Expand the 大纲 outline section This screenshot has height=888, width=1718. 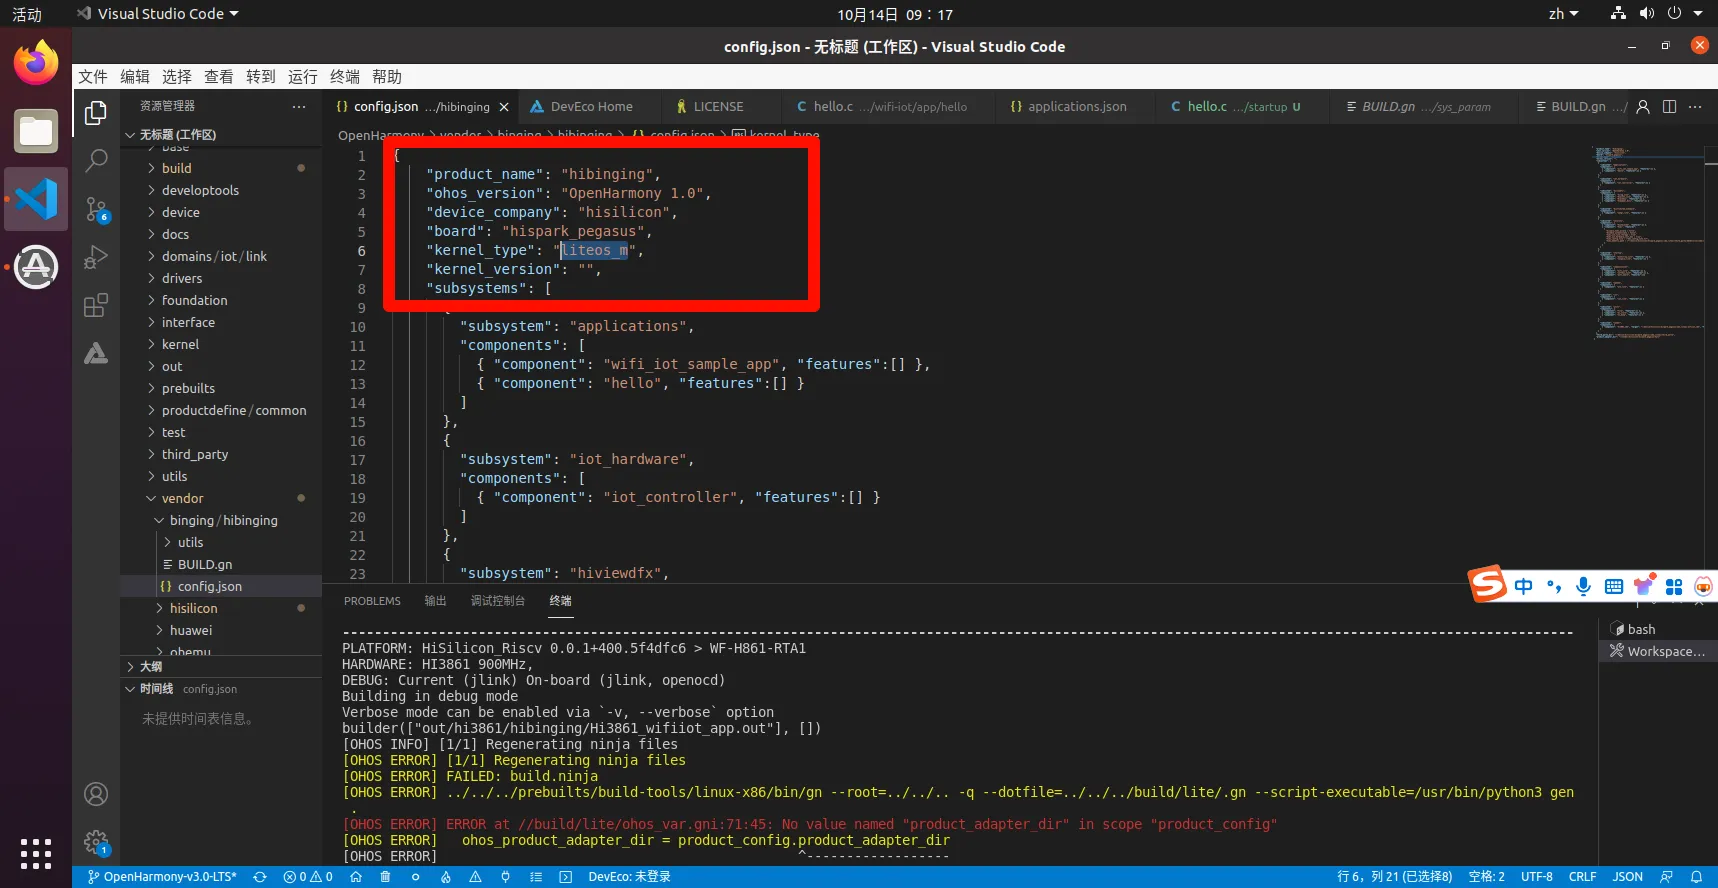[150, 666]
